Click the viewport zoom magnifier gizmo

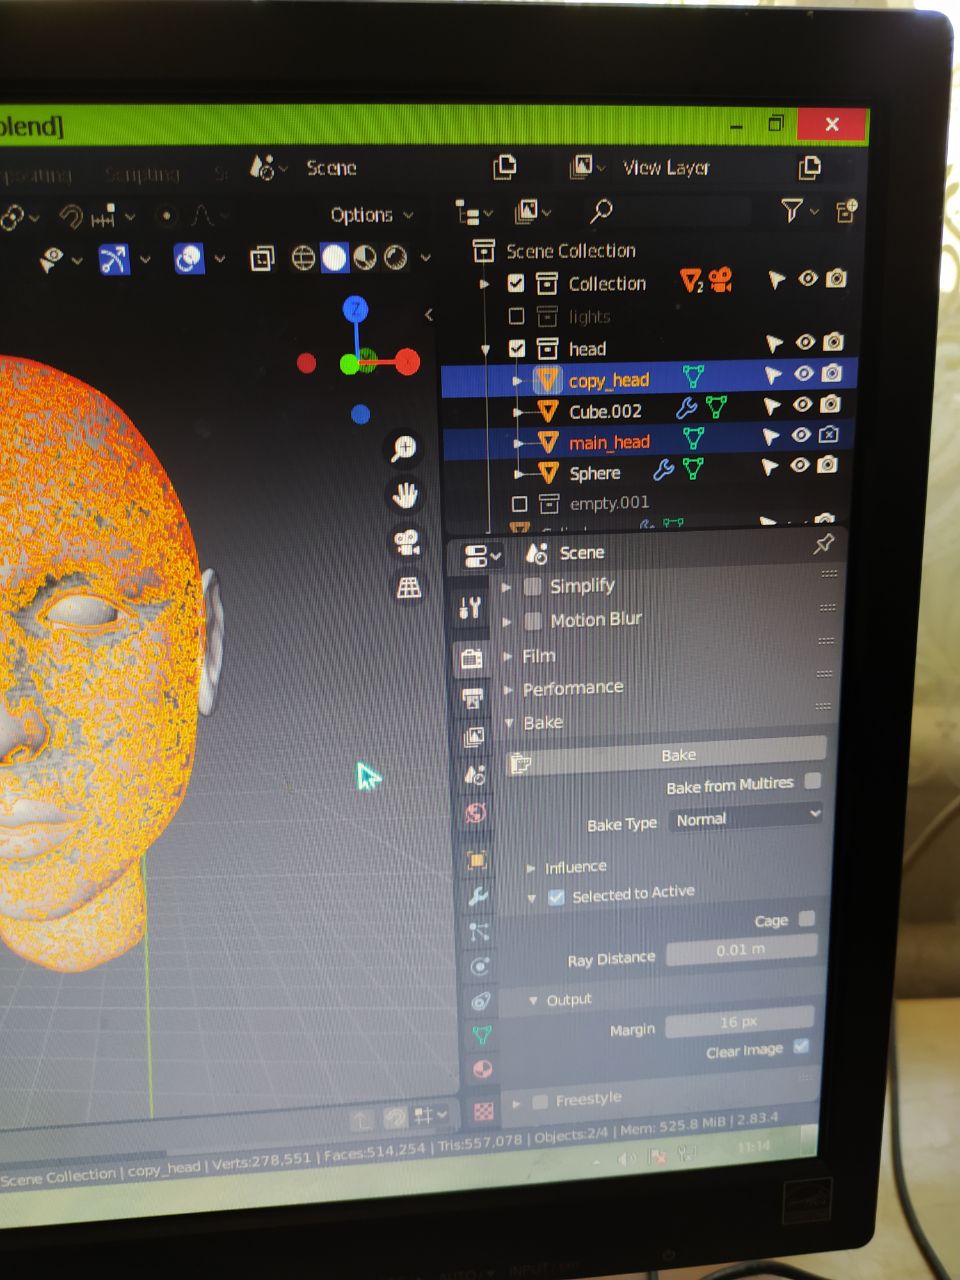tap(404, 448)
